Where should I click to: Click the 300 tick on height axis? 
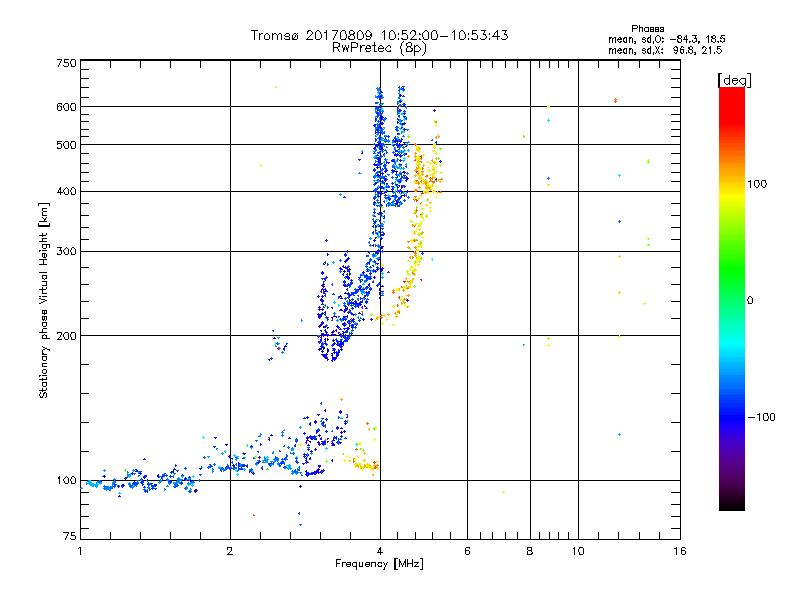click(66, 251)
